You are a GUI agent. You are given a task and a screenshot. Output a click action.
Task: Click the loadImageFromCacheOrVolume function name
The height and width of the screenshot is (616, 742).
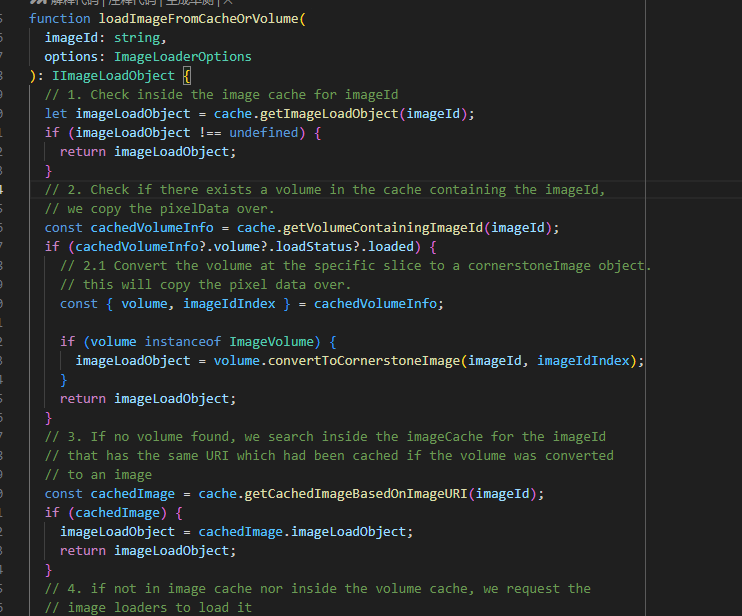coord(199,18)
